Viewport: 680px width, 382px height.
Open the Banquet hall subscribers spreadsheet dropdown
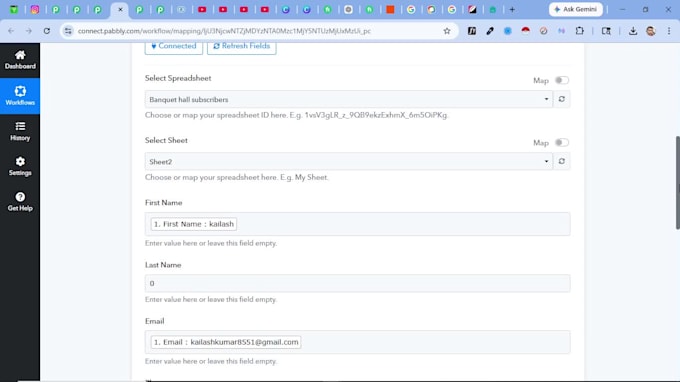pyautogui.click(x=349, y=99)
